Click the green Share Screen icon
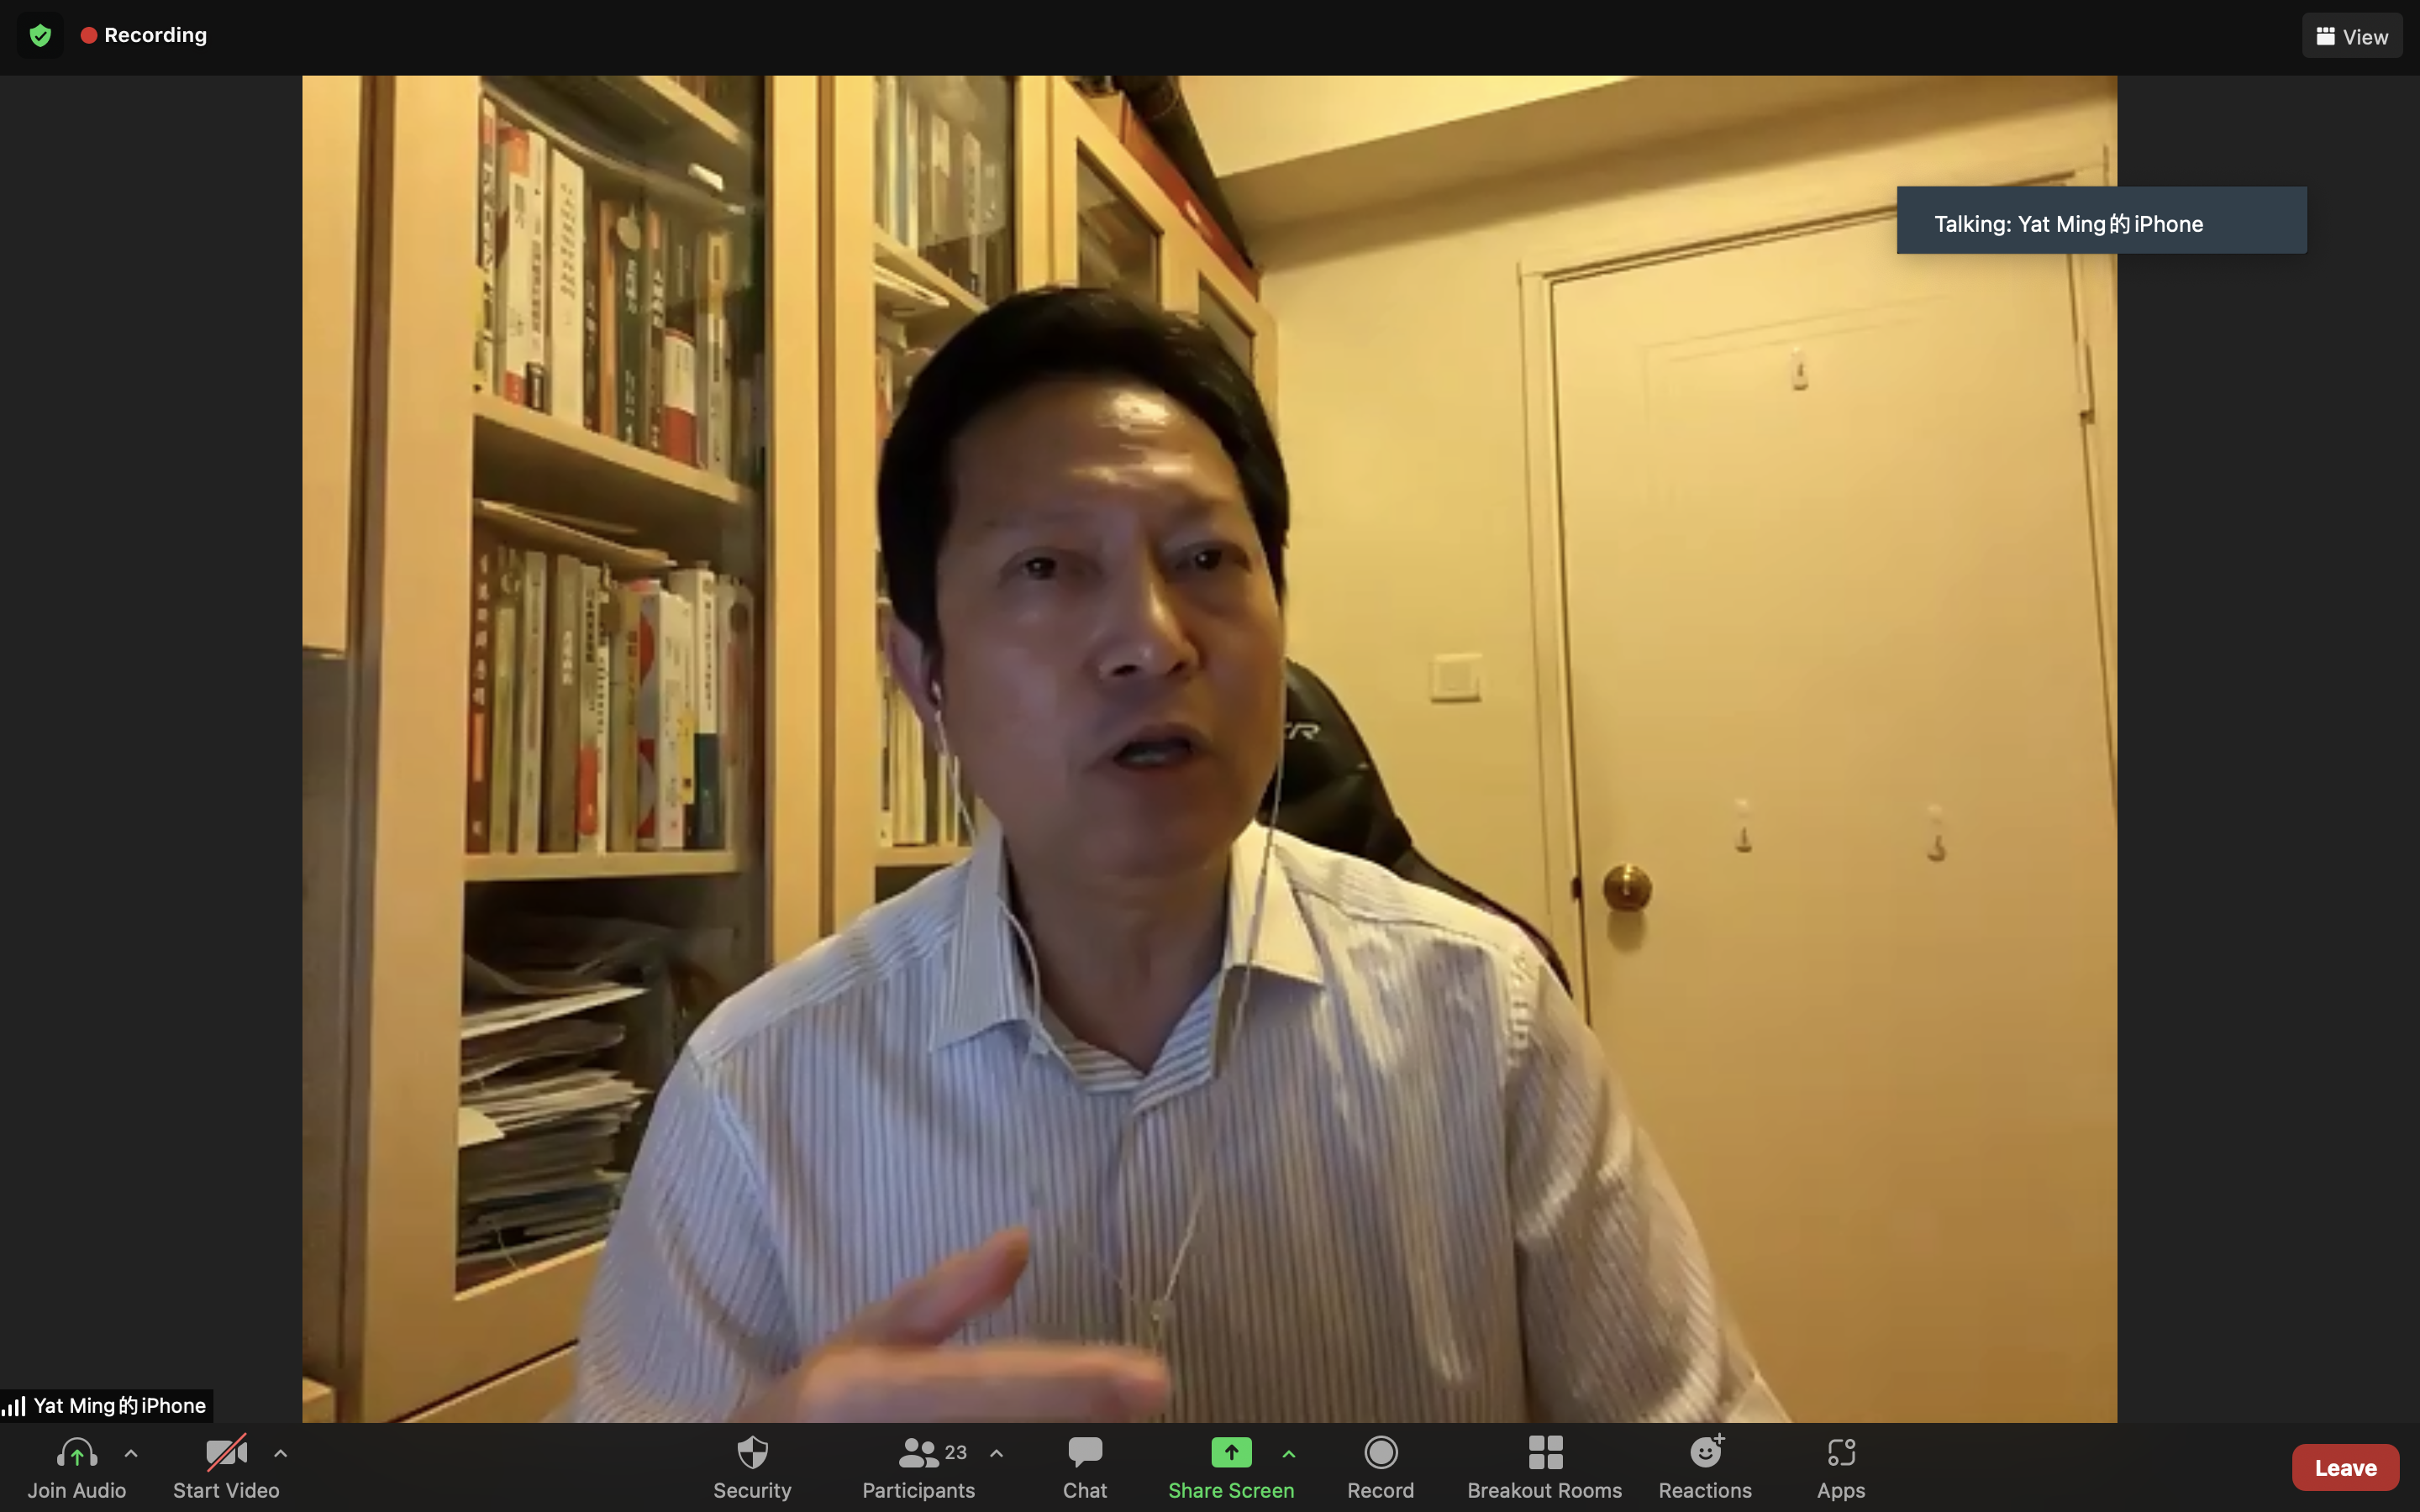The width and height of the screenshot is (2420, 1512). click(x=1230, y=1453)
